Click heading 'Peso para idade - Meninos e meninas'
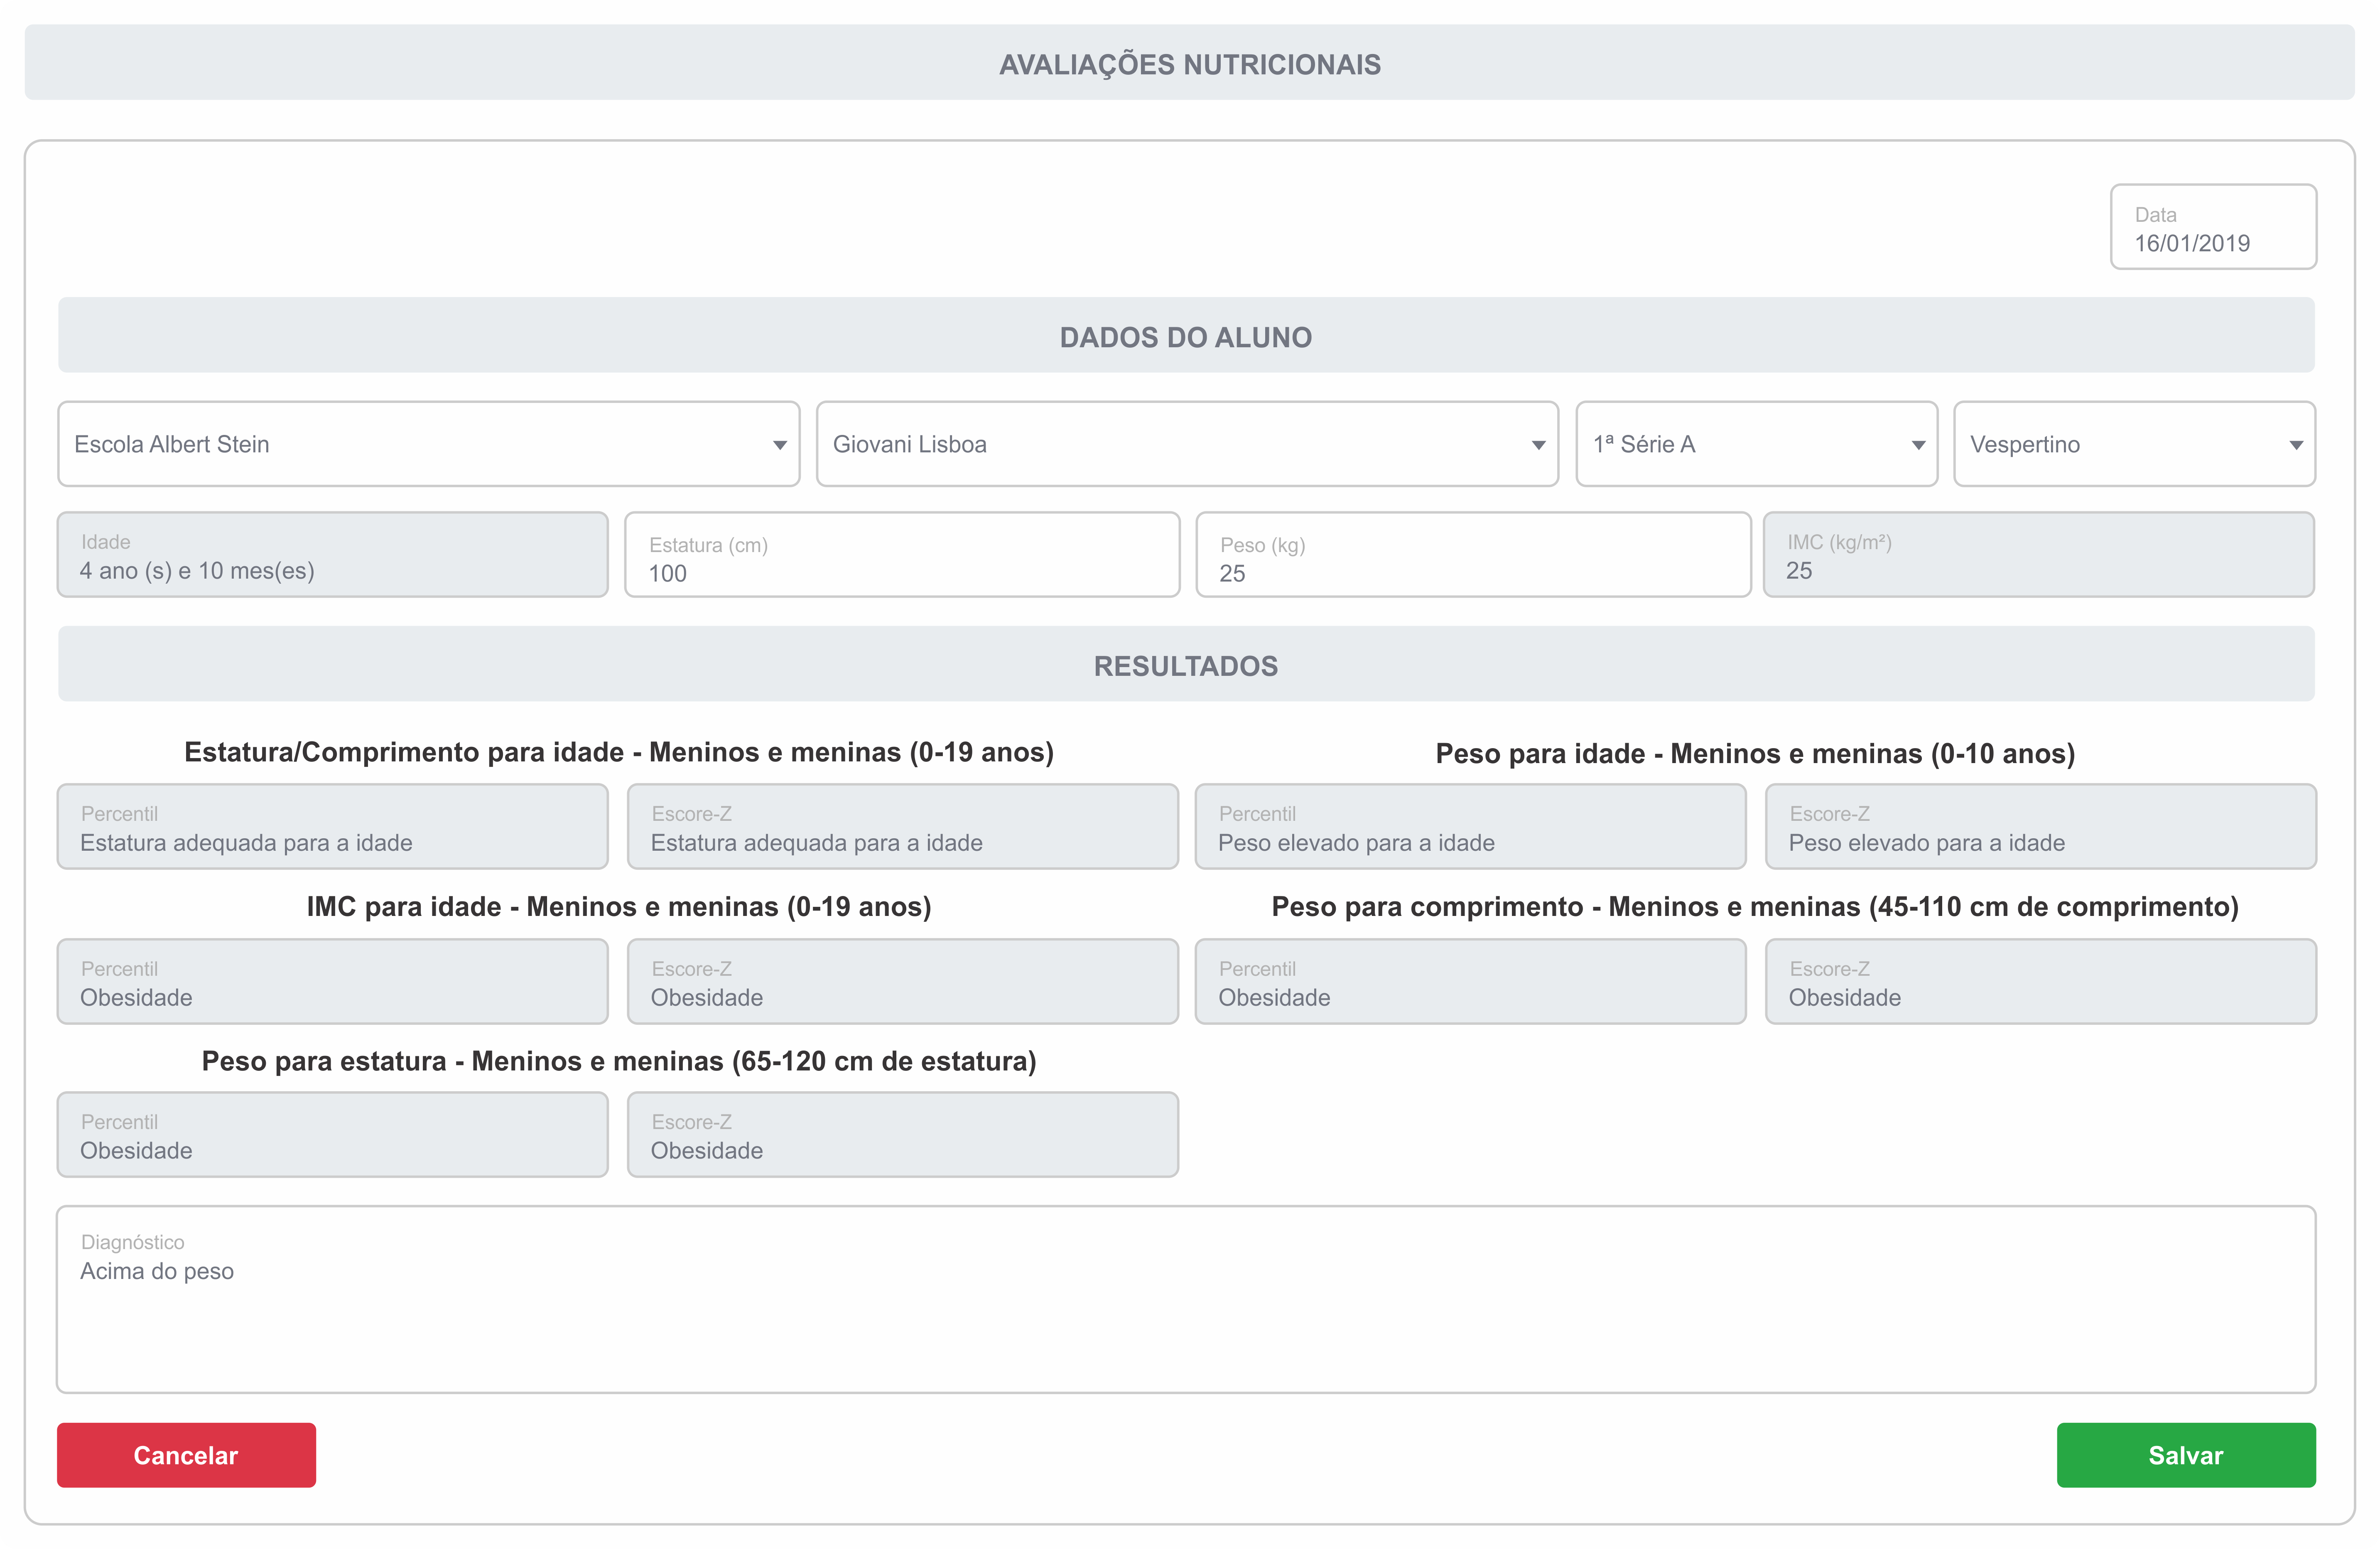2380x1549 pixels. (x=1755, y=753)
